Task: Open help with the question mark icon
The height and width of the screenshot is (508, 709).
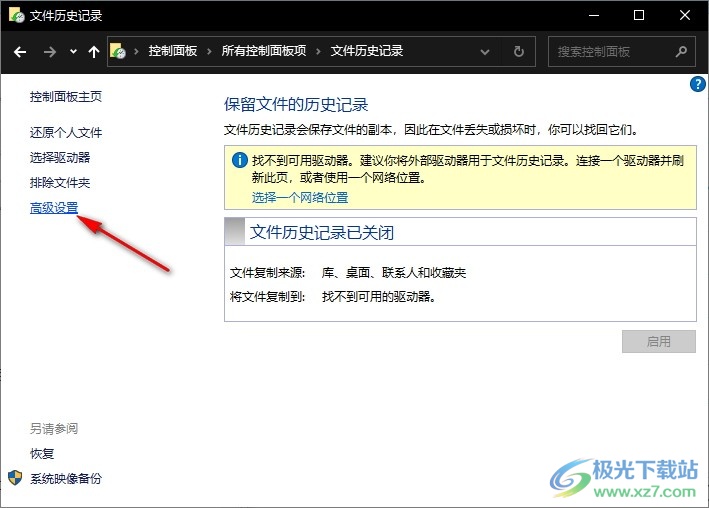Action: click(x=697, y=84)
